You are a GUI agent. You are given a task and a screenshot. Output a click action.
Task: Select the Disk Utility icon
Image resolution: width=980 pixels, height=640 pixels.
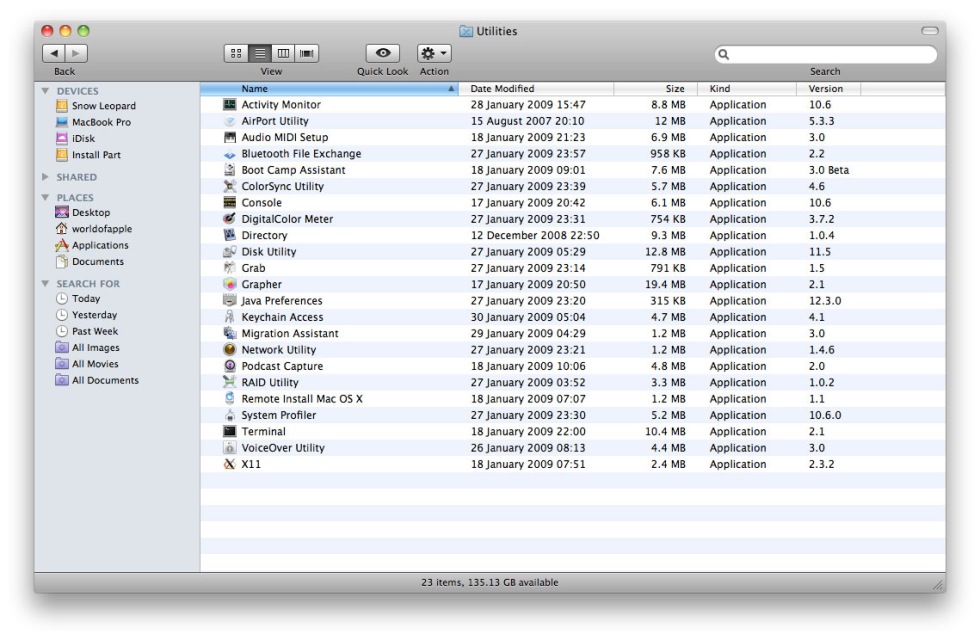click(229, 252)
